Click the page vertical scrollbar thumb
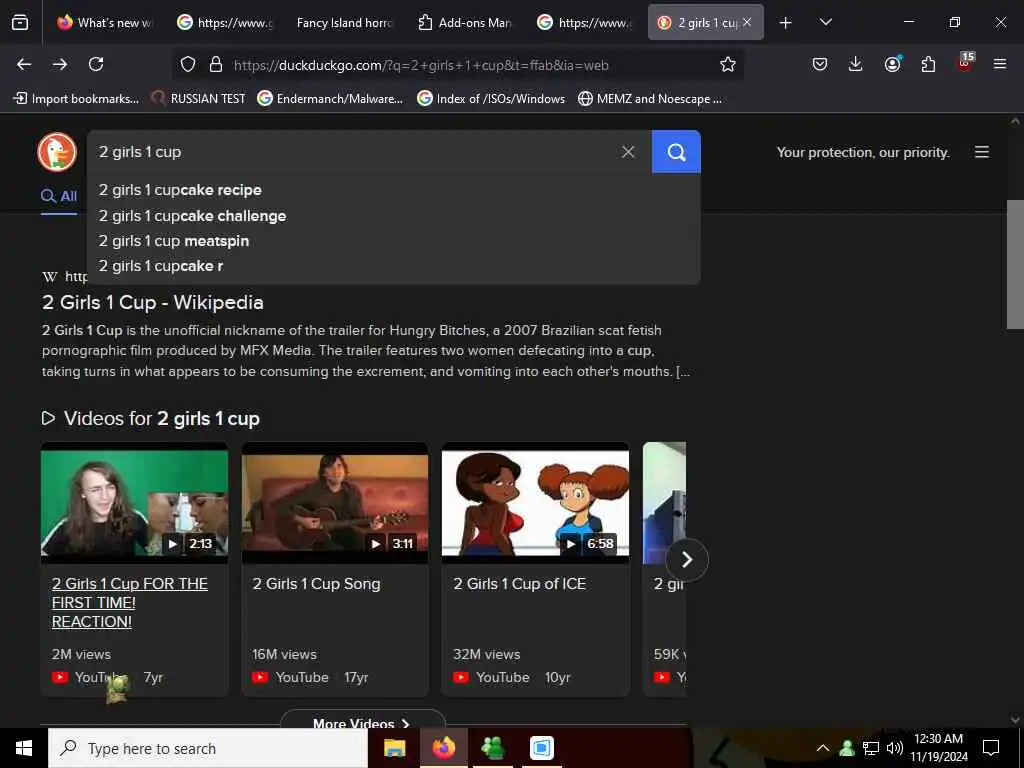The height and width of the screenshot is (768, 1024). 1015,264
